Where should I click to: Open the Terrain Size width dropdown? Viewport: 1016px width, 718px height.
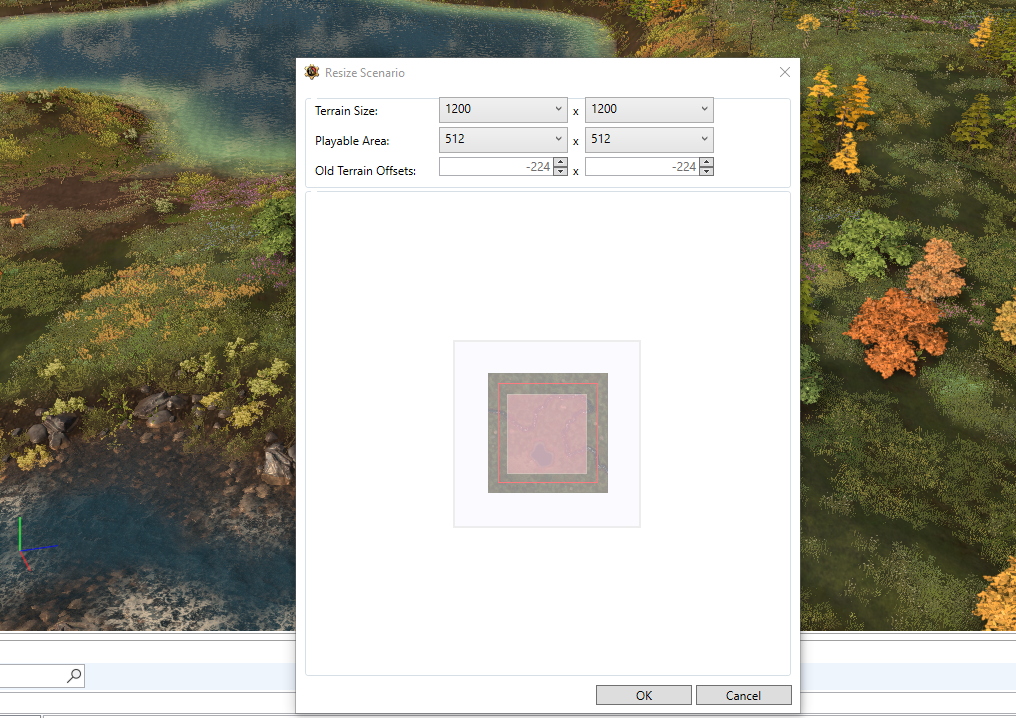(x=503, y=110)
